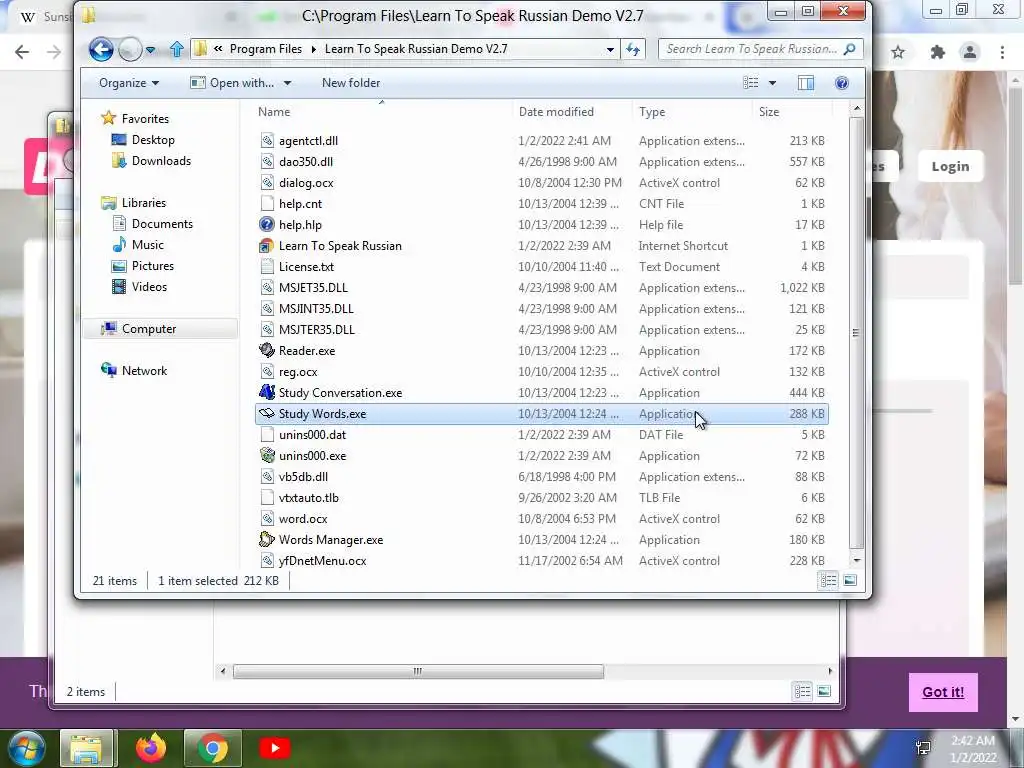Click Program Files in the address breadcrumb
The height and width of the screenshot is (768, 1024).
[266, 49]
